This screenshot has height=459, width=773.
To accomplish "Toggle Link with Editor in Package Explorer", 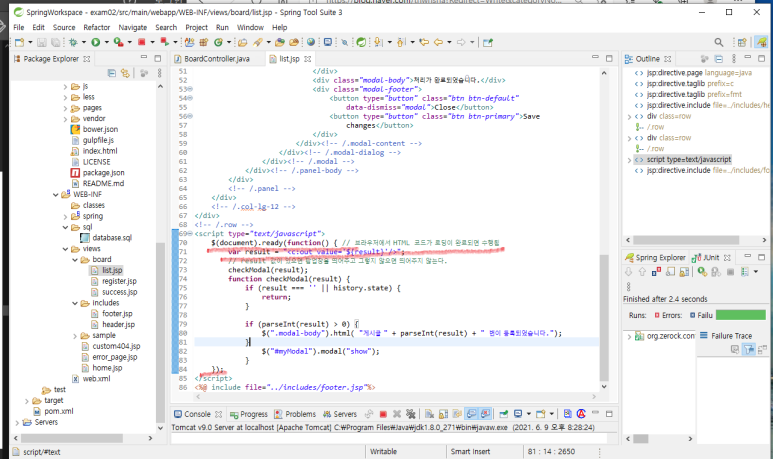I will [x=126, y=73].
